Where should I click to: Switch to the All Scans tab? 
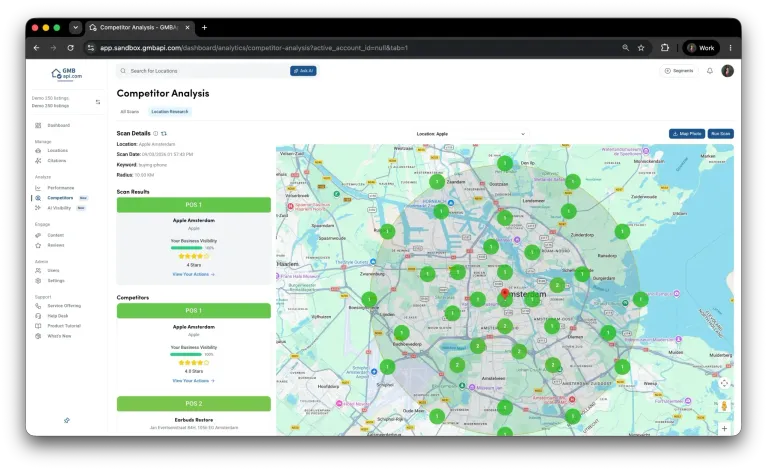pyautogui.click(x=130, y=112)
